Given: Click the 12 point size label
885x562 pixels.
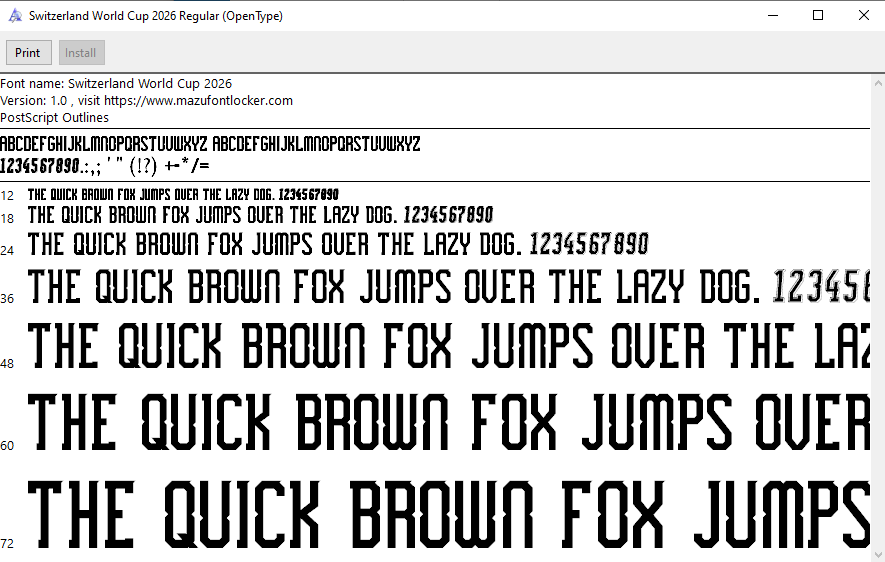Looking at the screenshot, I should [x=8, y=196].
